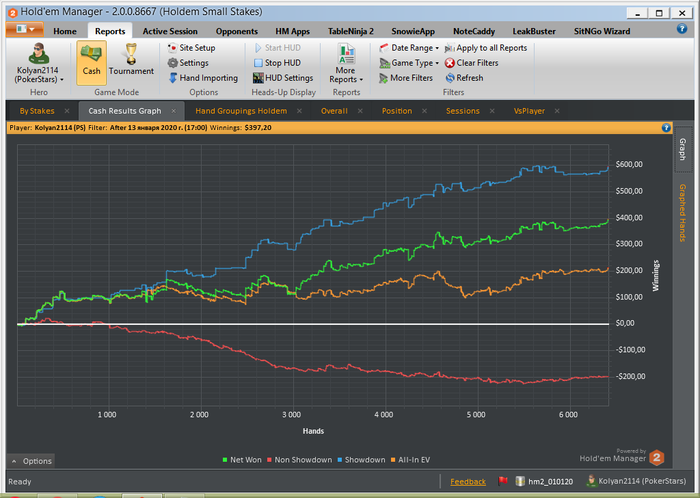Select the Cash Results Graph tab
Viewport: 700px width, 498px height.
tap(125, 111)
